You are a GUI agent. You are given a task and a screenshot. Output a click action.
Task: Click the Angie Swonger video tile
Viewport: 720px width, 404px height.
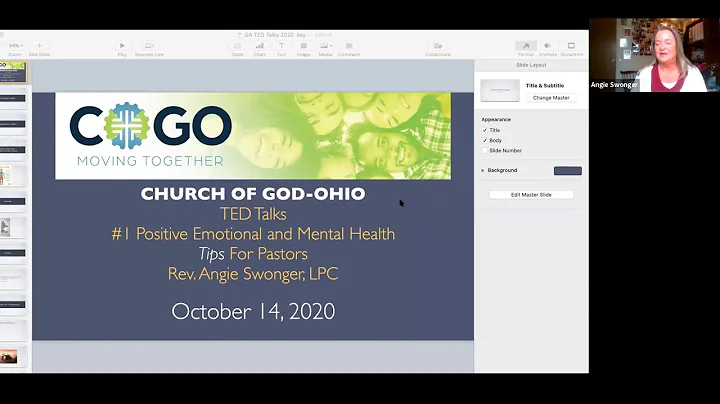pos(654,55)
